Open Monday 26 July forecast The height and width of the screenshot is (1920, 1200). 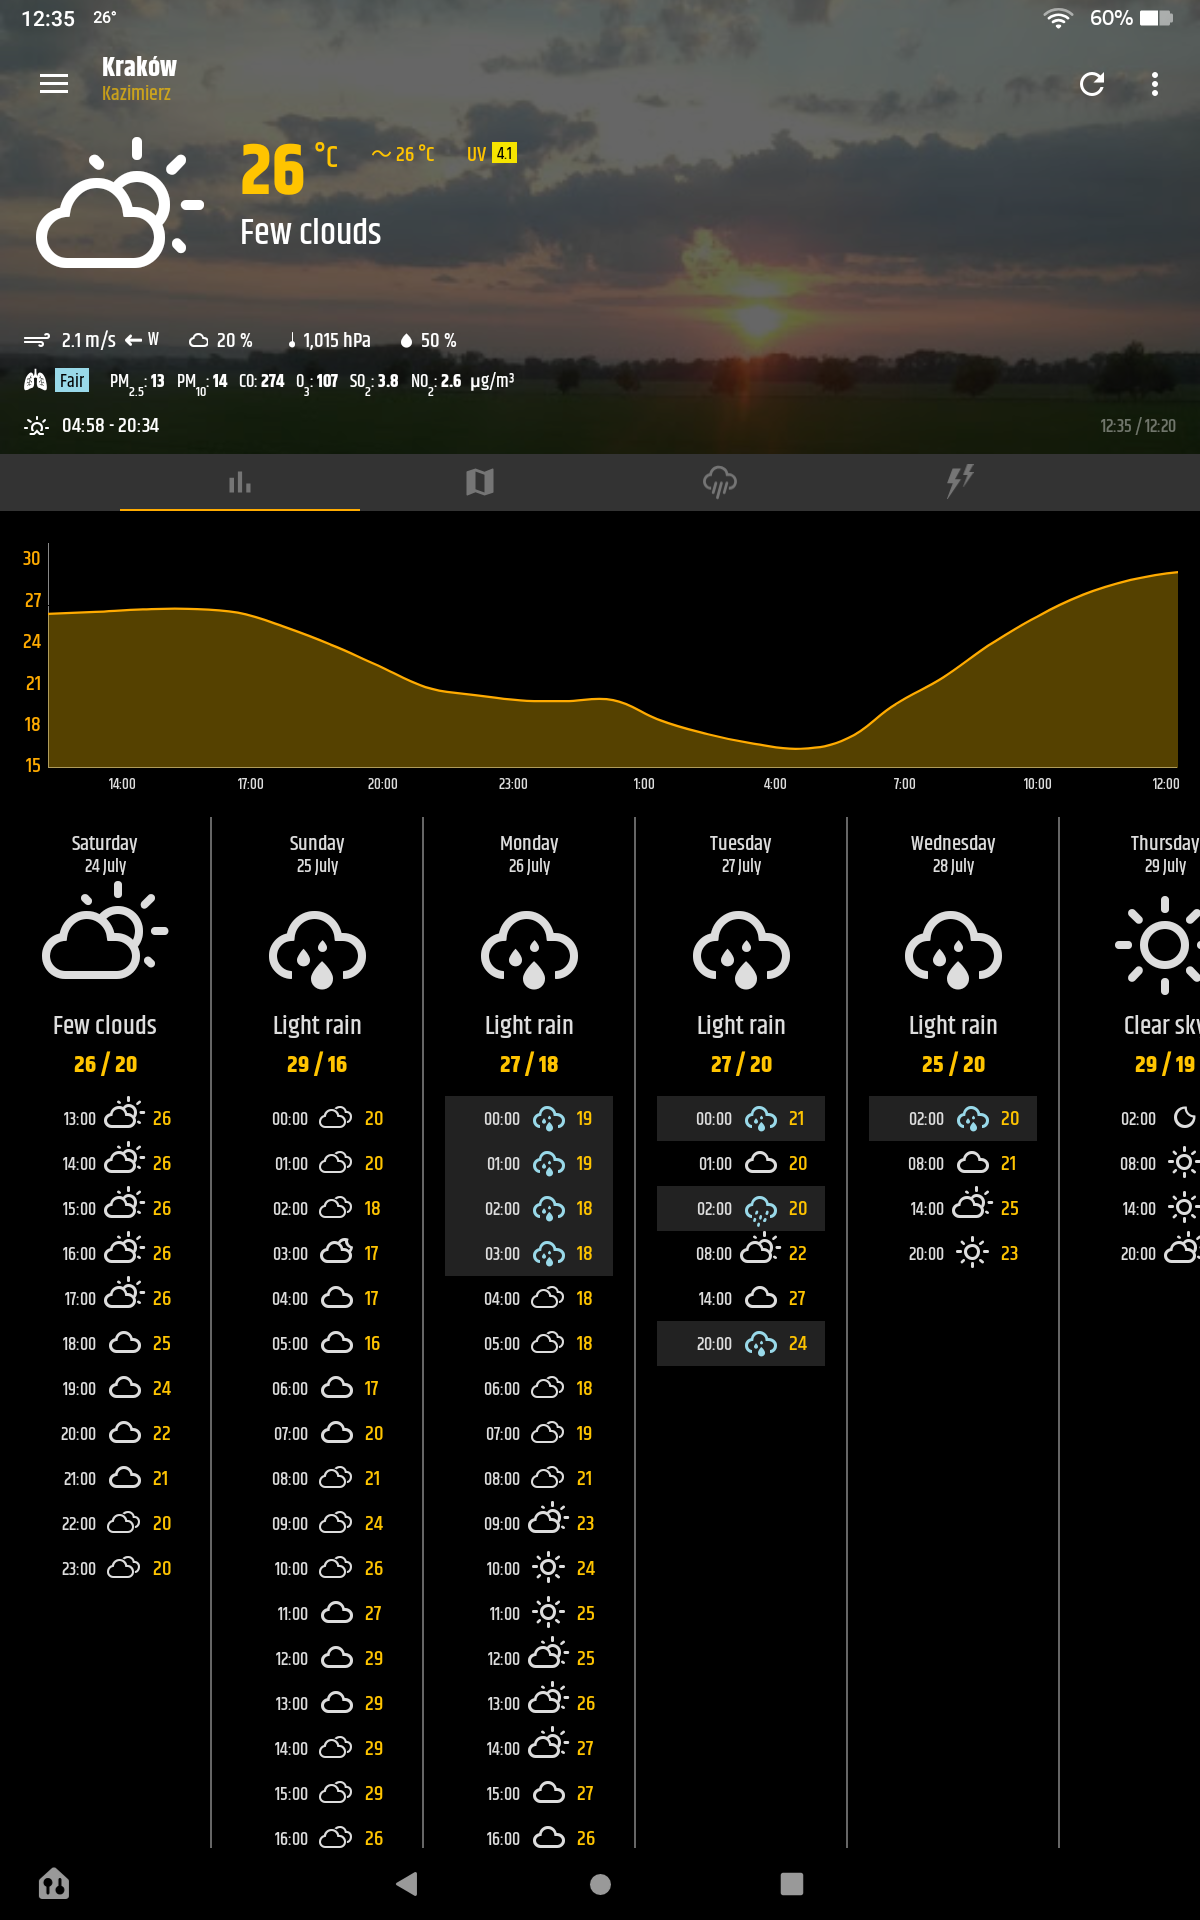click(x=529, y=854)
